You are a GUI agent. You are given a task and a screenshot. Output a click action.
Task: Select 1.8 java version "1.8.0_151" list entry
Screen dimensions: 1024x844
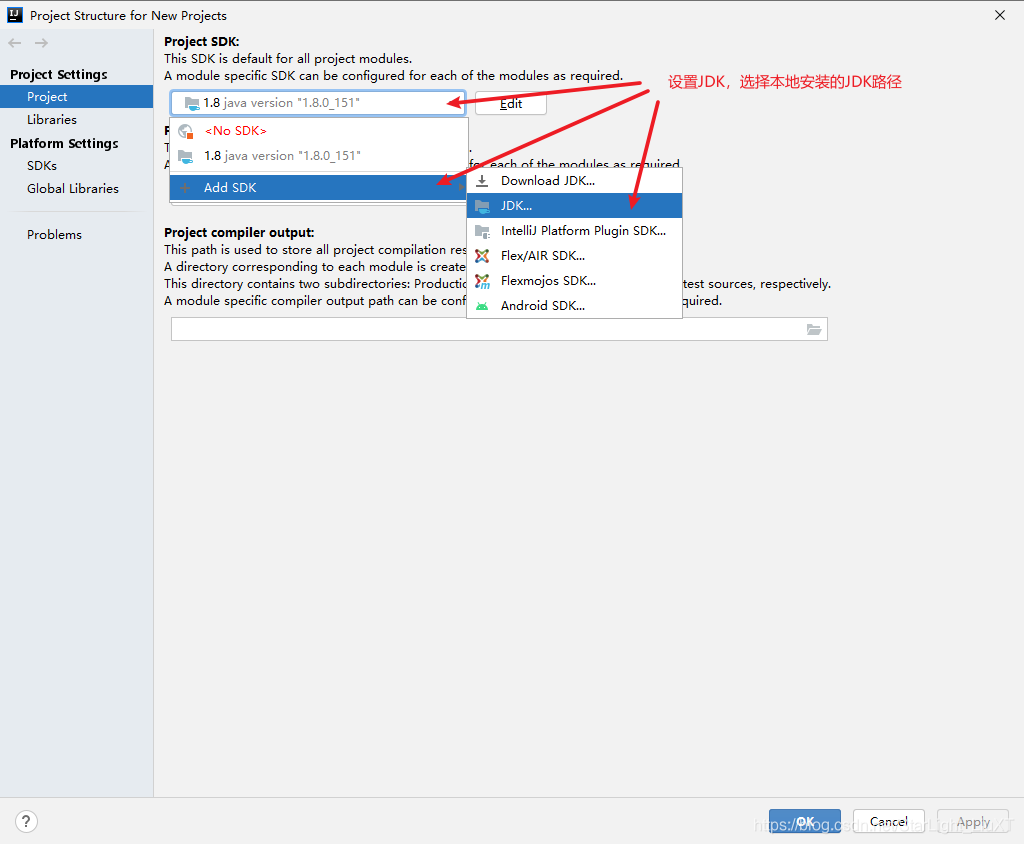319,156
